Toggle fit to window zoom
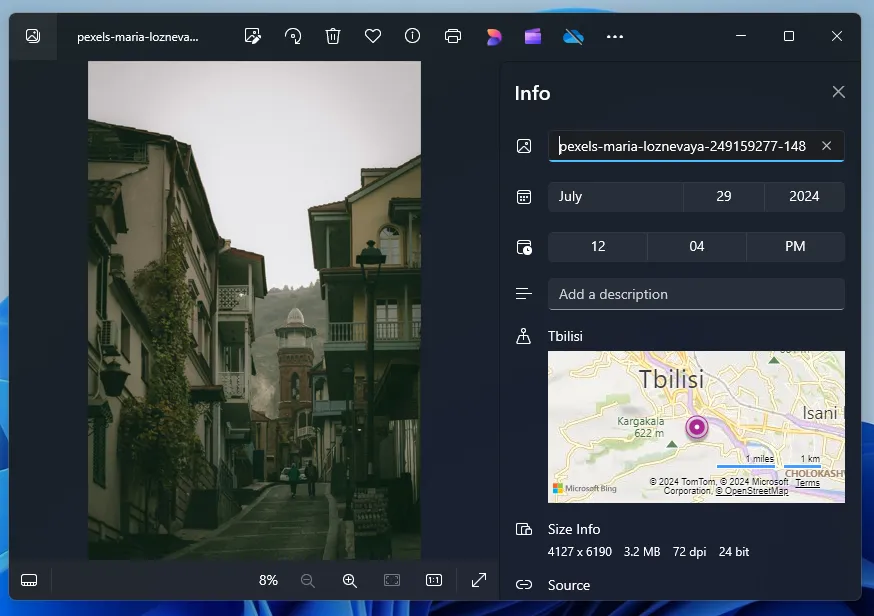This screenshot has width=874, height=616. pyautogui.click(x=391, y=580)
